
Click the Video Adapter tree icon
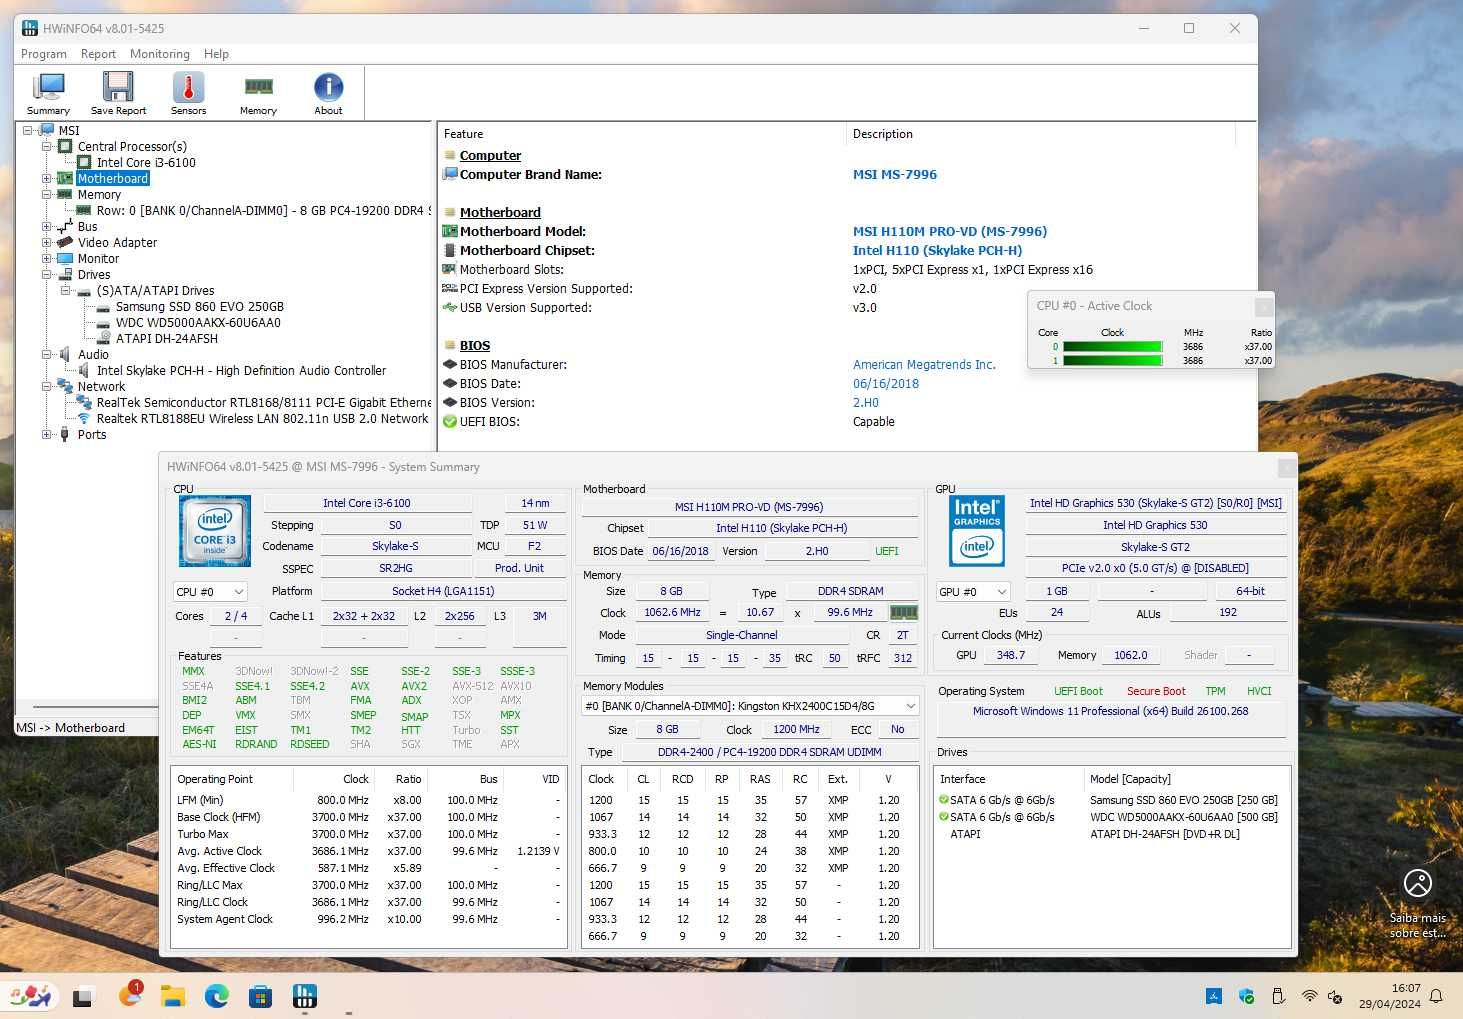click(65, 242)
